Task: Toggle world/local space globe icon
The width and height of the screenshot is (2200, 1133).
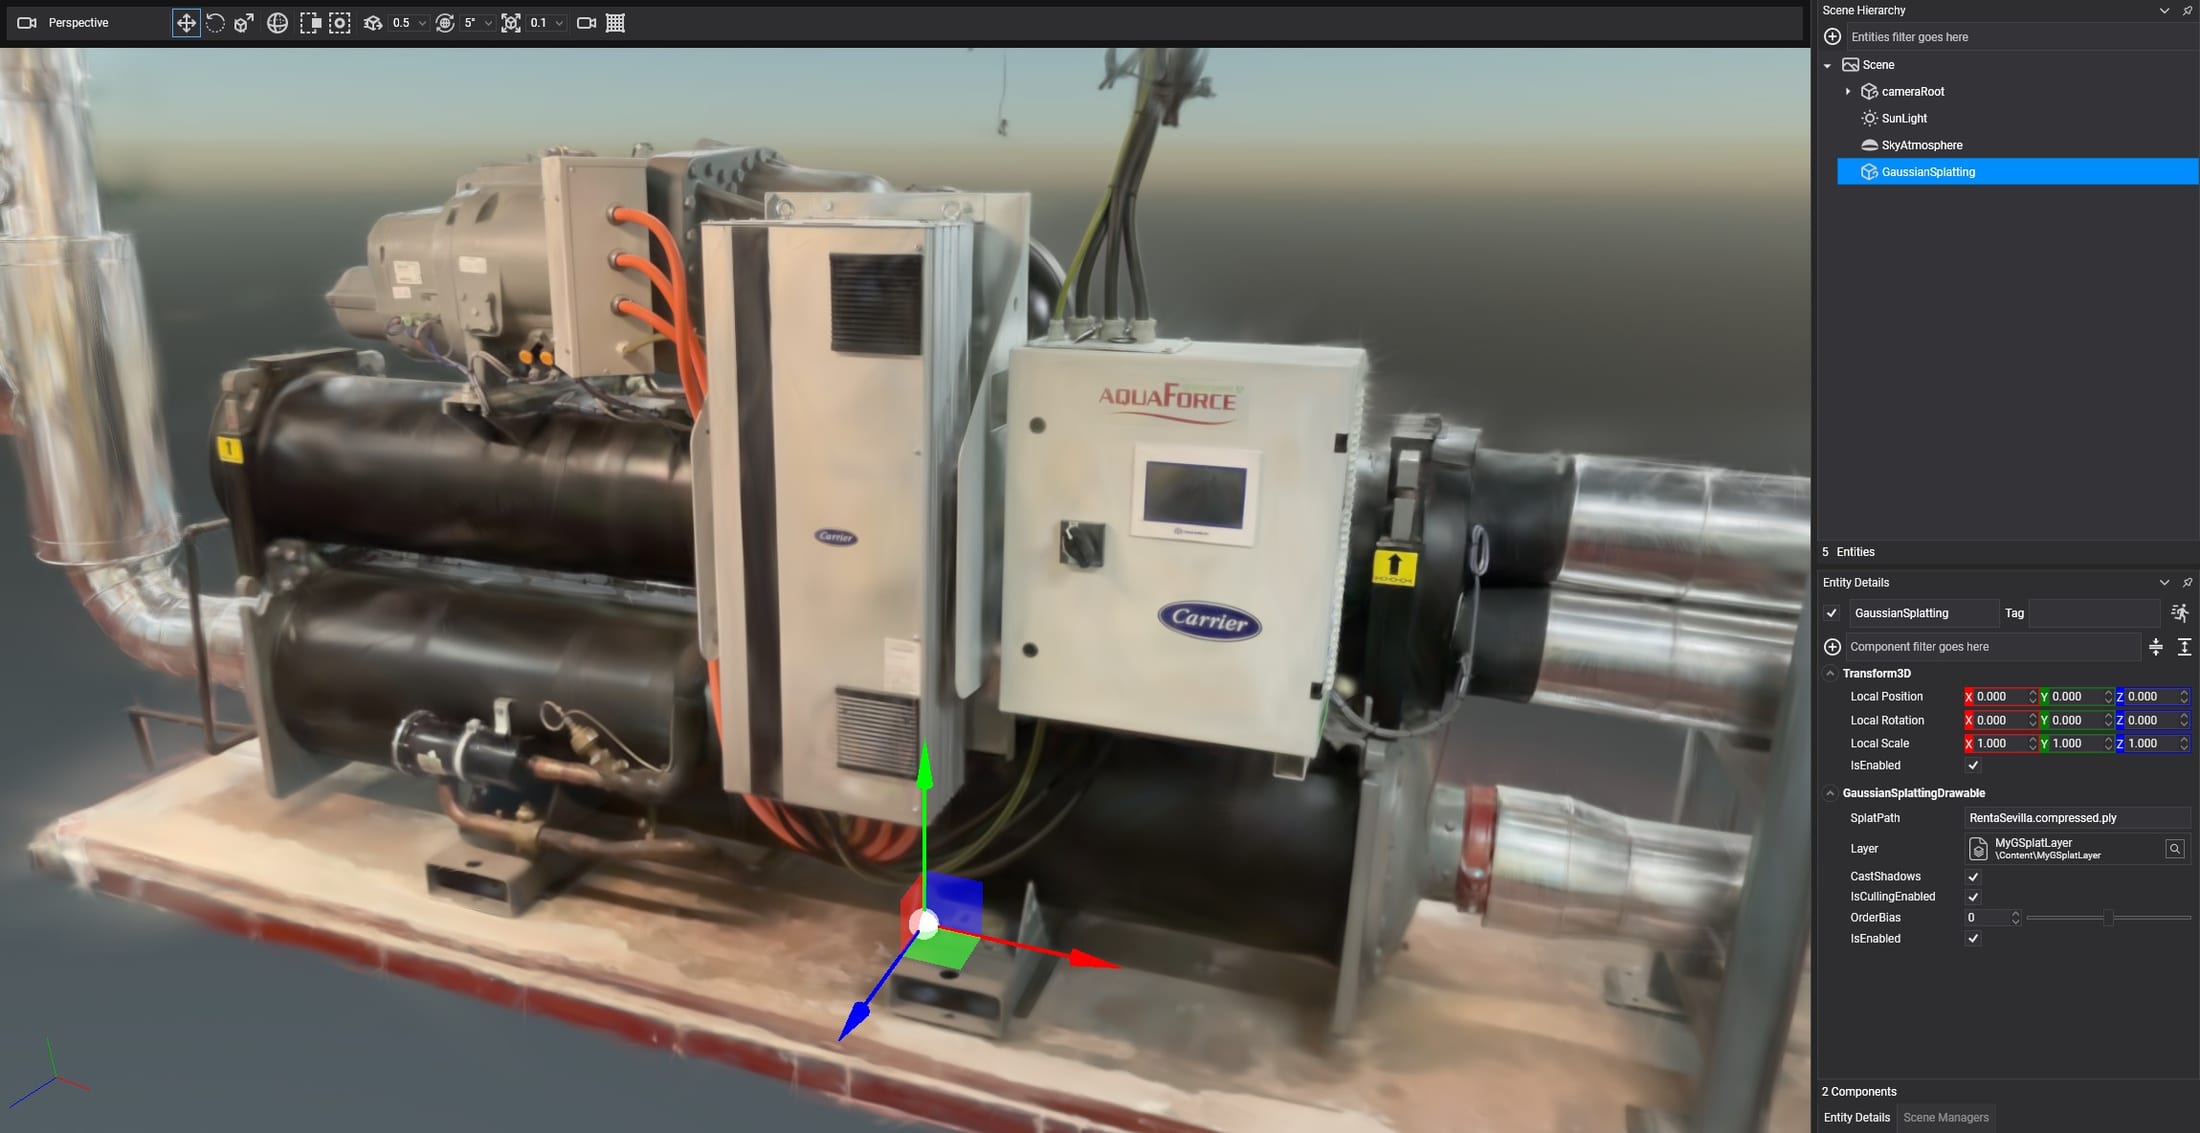Action: [277, 23]
